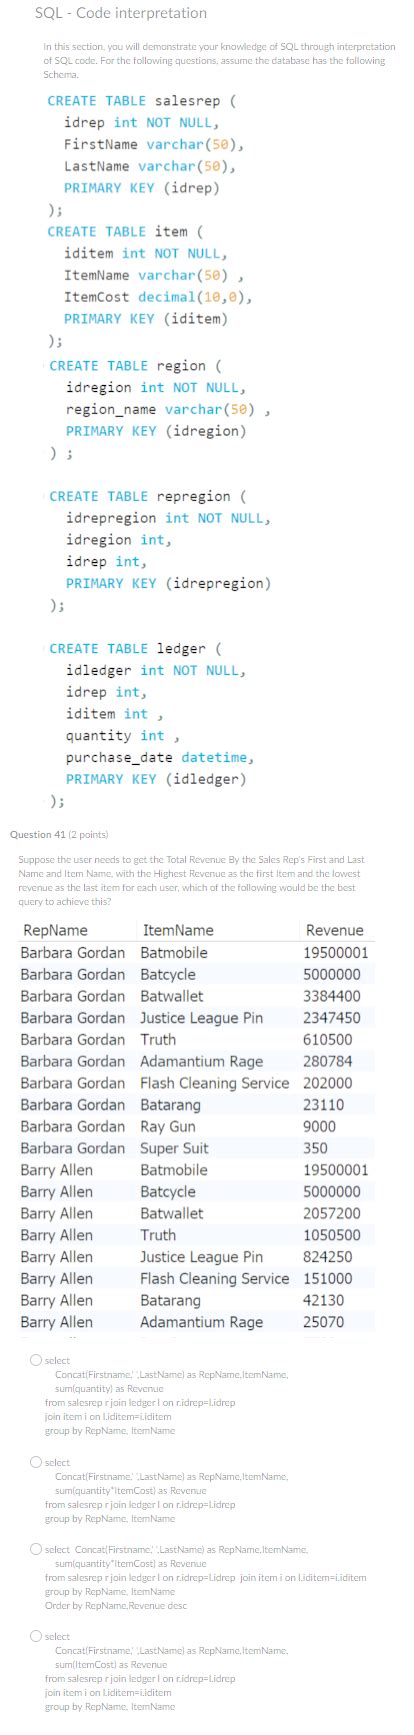Image resolution: width=414 pixels, height=1735 pixels.
Task: Click the Revenue value 23110
Action: tap(323, 1105)
